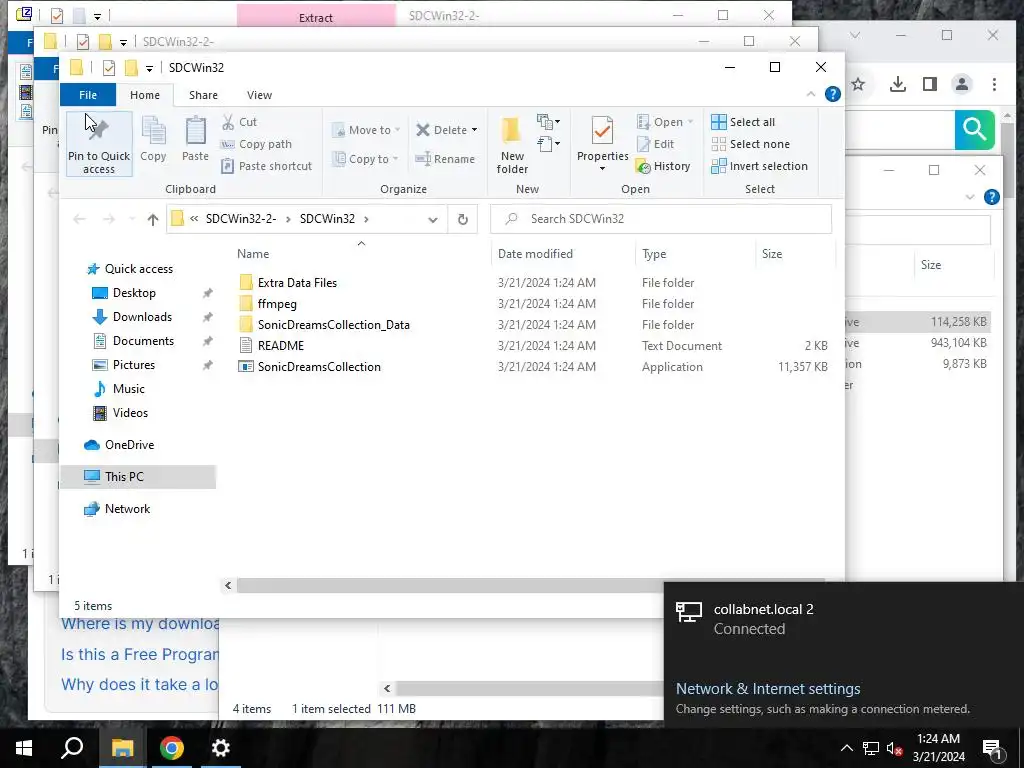Select the ffmpeg folder

coord(277,304)
